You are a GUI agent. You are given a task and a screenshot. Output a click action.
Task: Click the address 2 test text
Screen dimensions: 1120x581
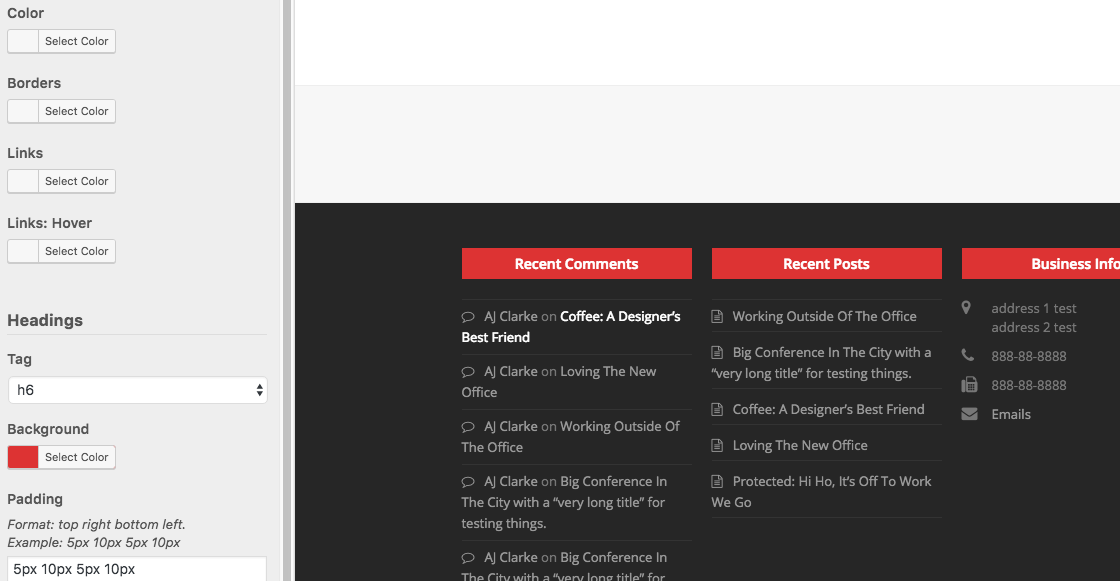(x=1034, y=327)
